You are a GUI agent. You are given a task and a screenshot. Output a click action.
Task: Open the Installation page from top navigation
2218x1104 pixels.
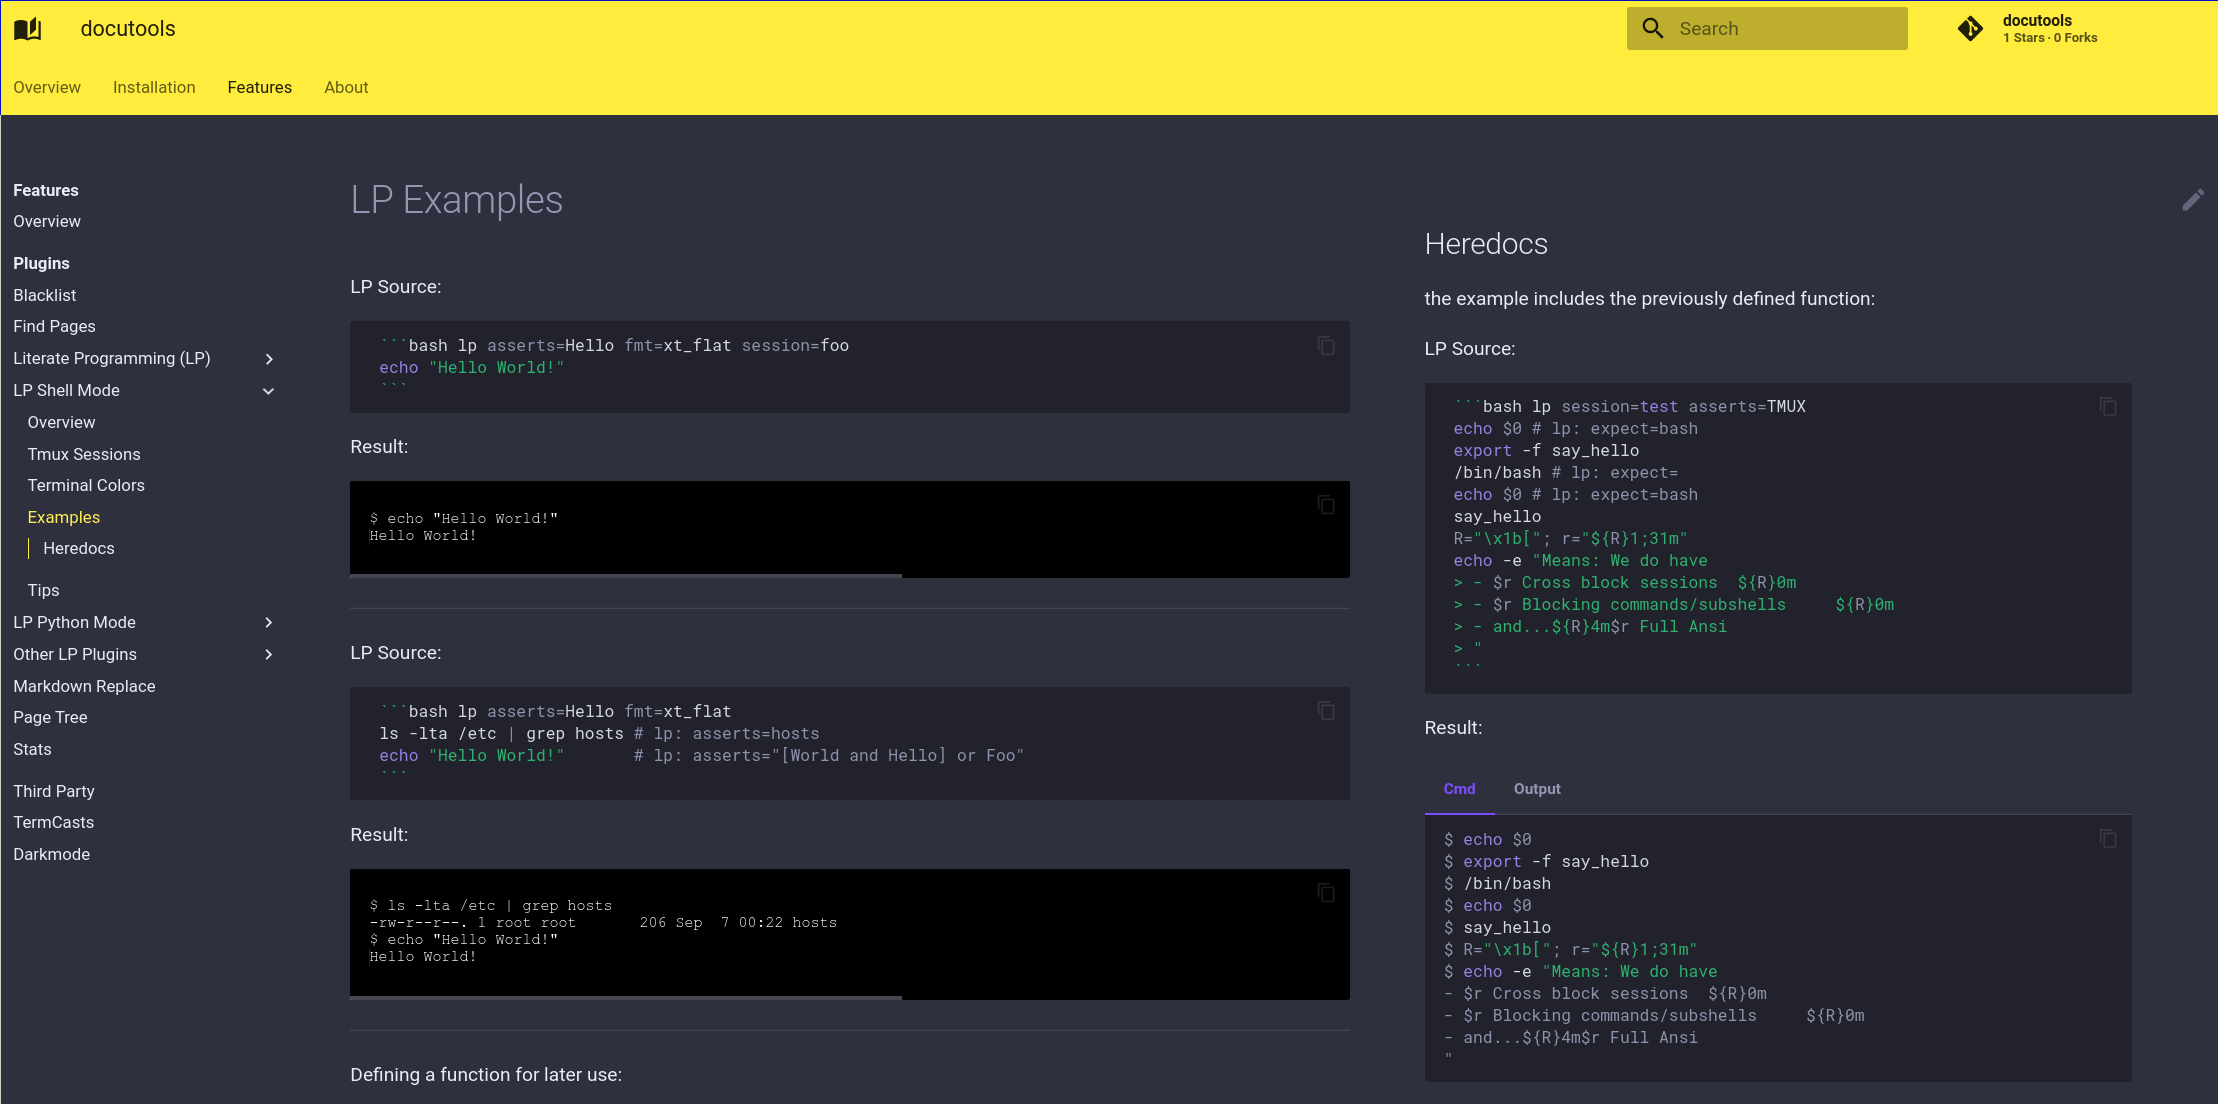(154, 87)
